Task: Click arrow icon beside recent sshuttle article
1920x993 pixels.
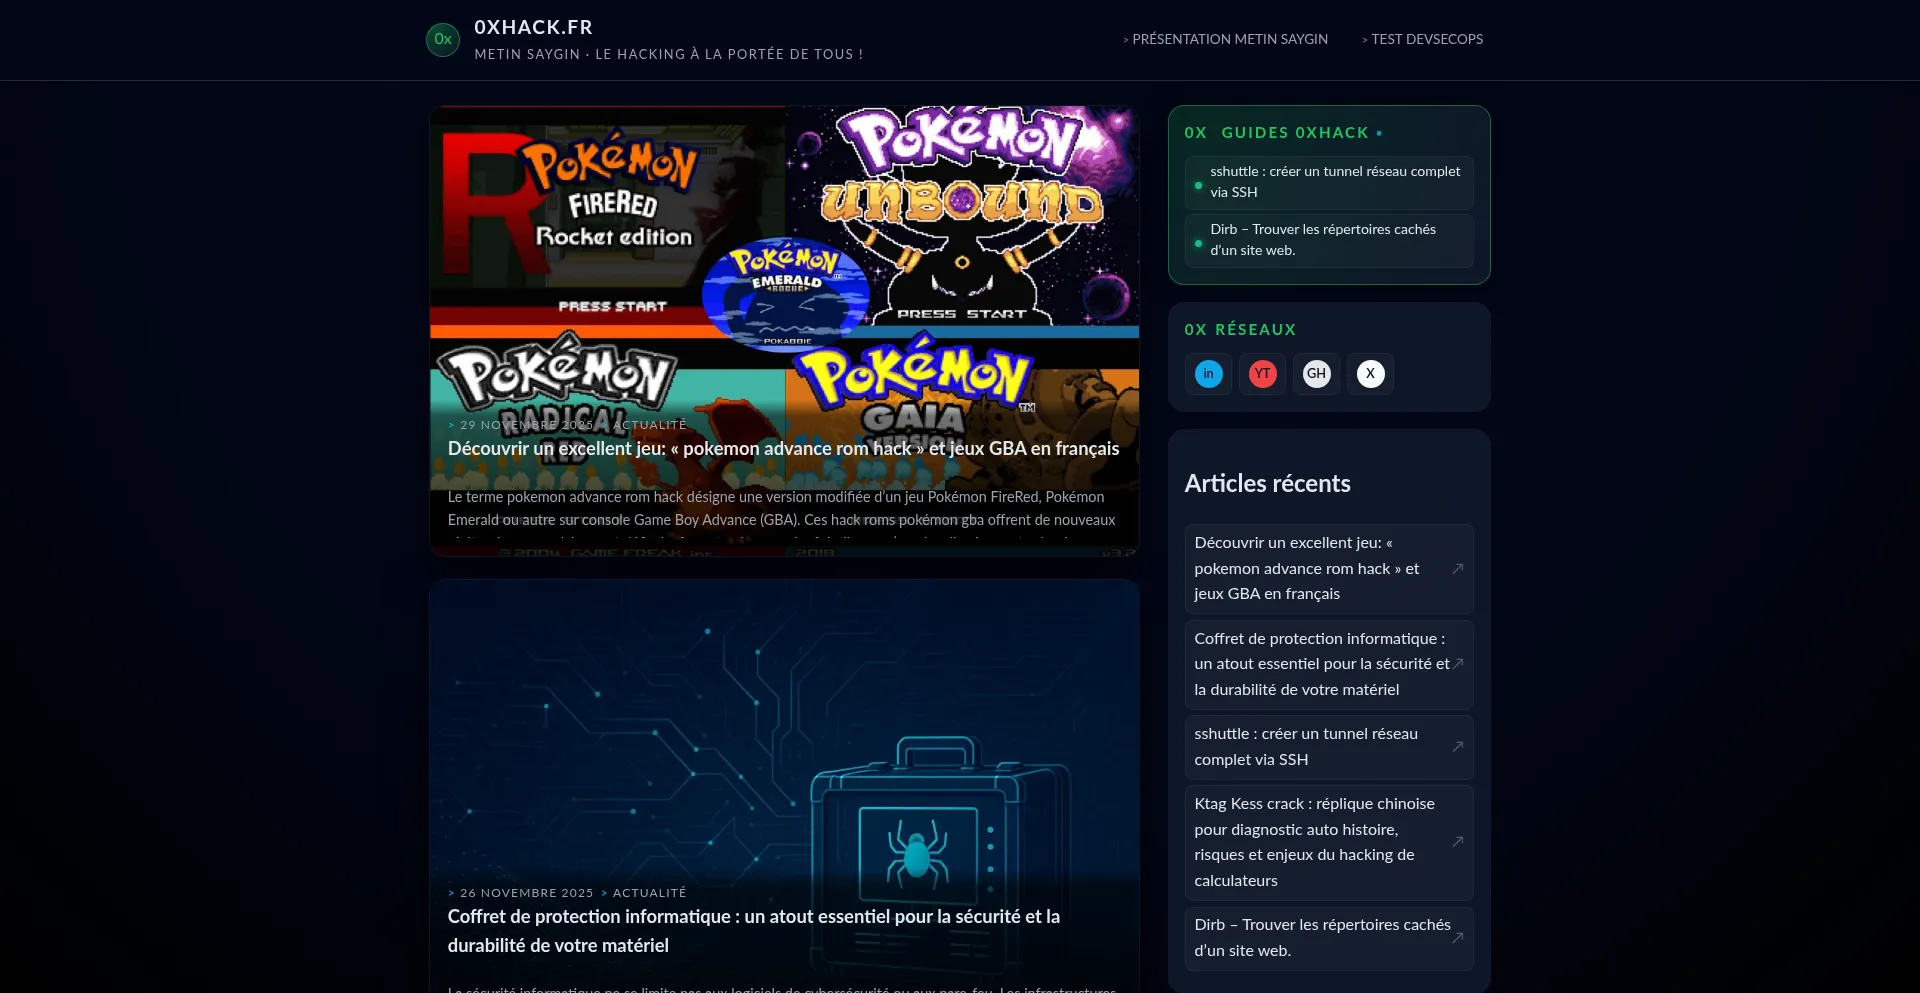Action: point(1457,747)
